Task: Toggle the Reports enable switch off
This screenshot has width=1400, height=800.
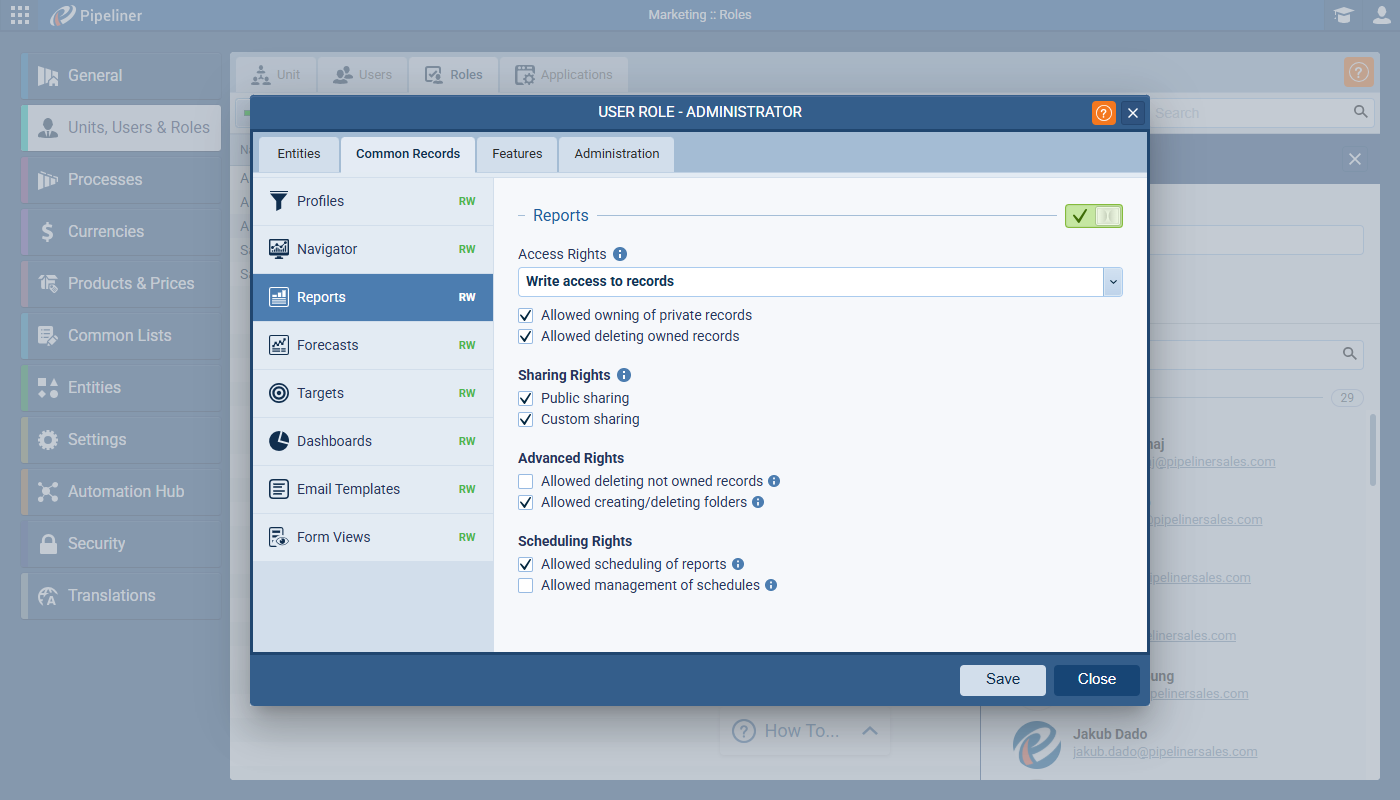Action: point(1093,216)
